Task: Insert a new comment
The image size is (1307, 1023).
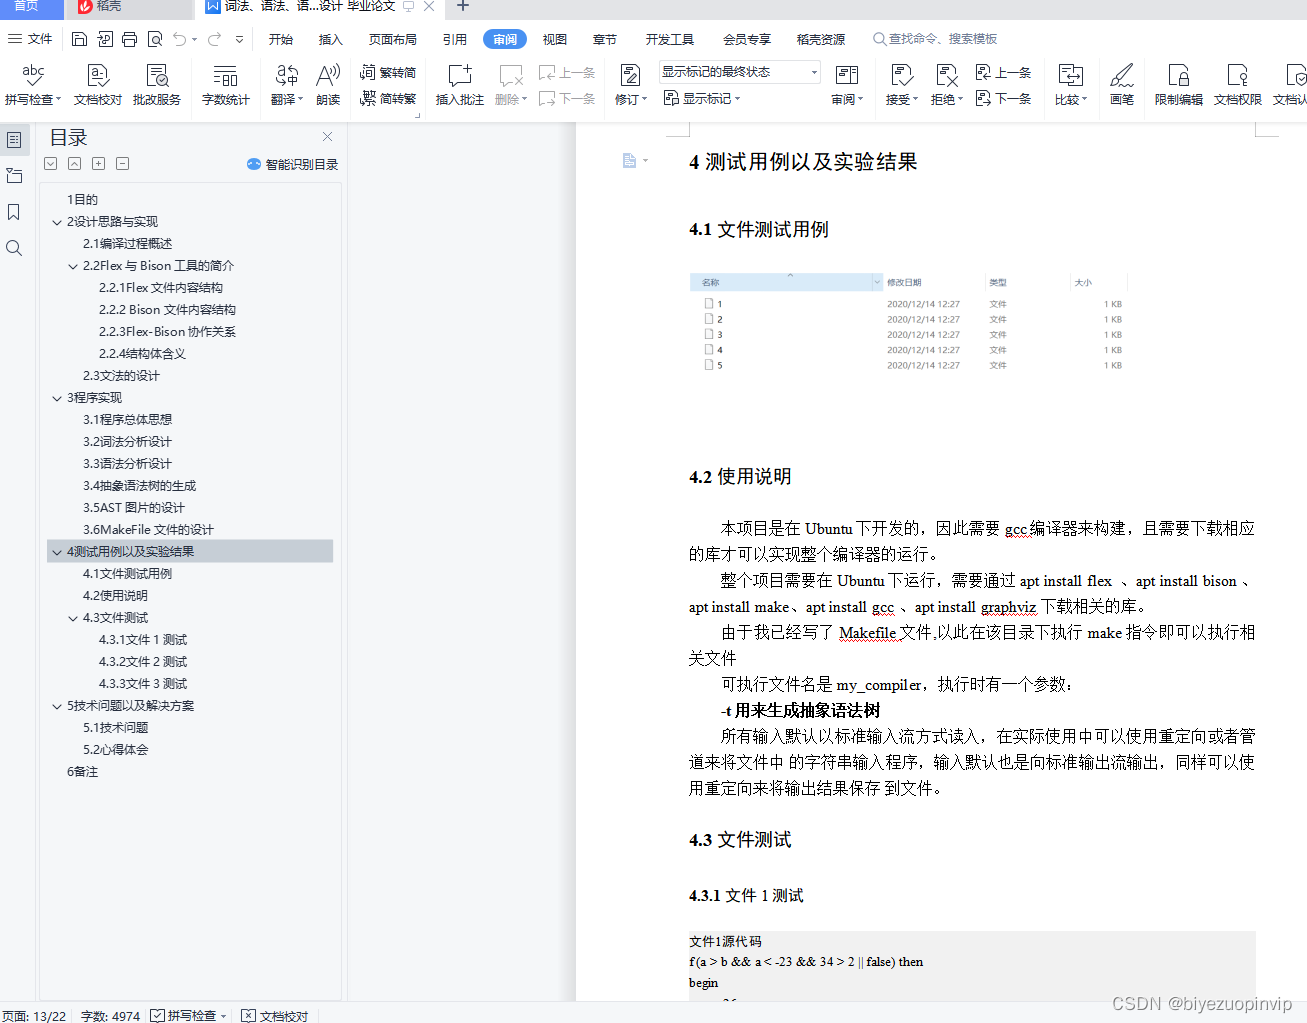Action: [x=460, y=84]
